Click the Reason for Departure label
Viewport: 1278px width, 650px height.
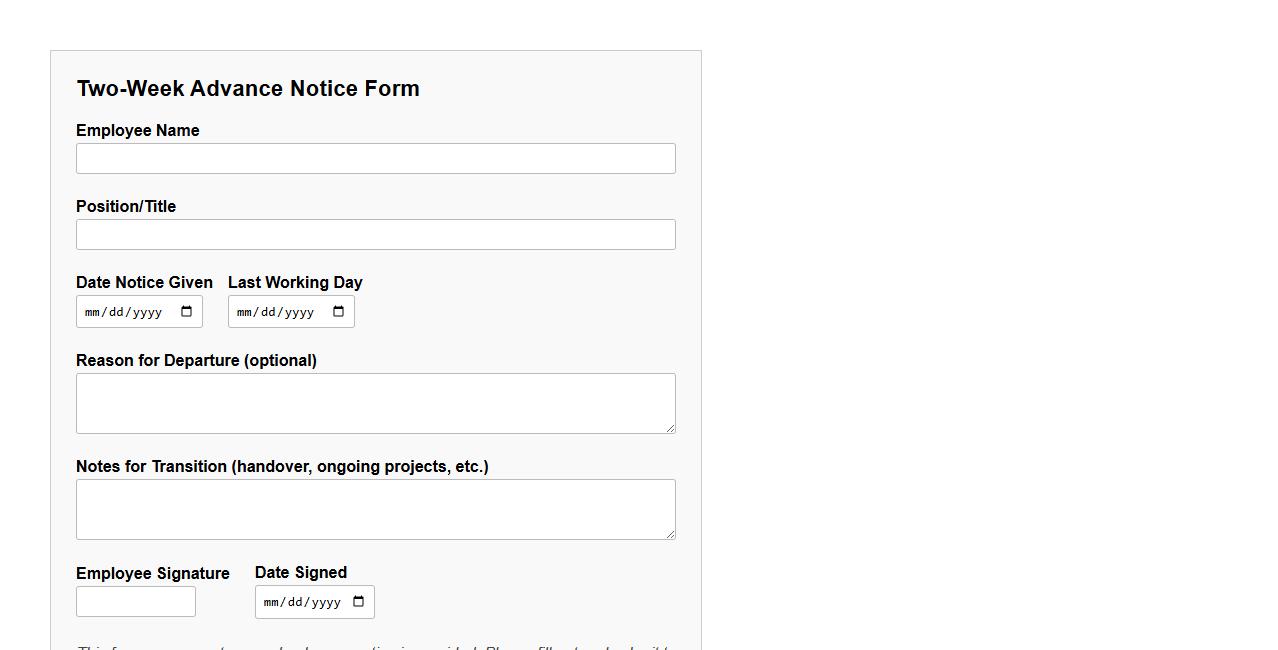(x=196, y=360)
